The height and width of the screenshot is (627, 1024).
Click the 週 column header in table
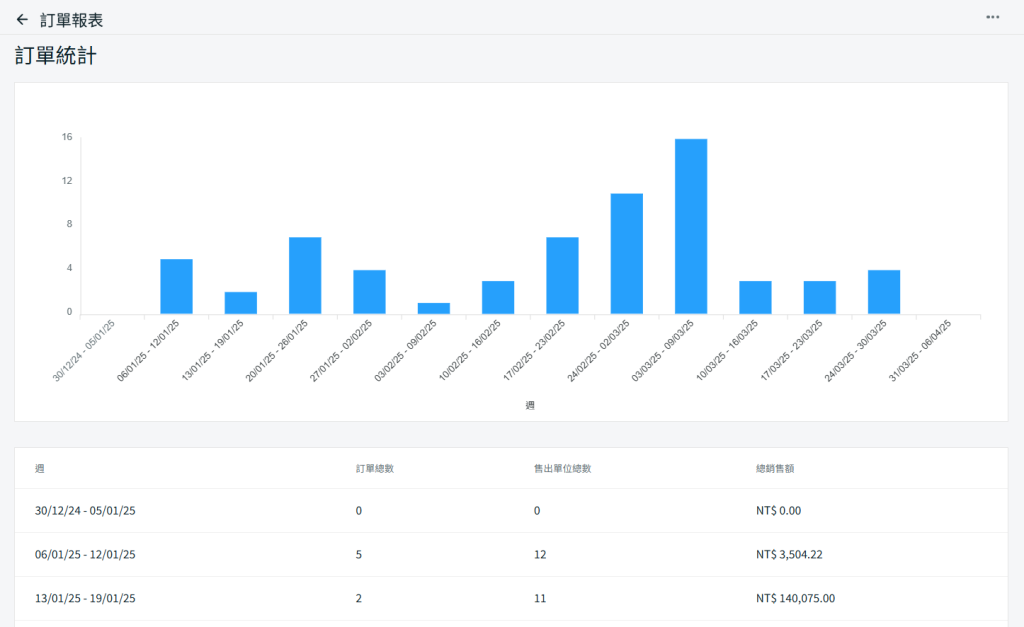pyautogui.click(x=40, y=468)
